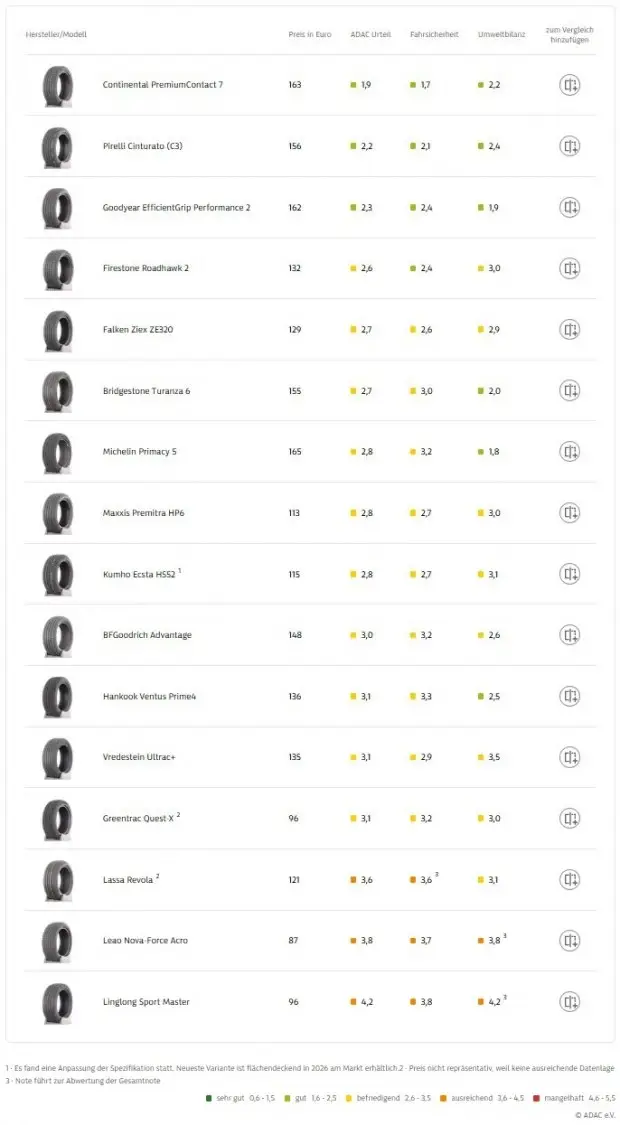Add Leao Nova-Force Acro to comparison
The width and height of the screenshot is (620, 1125).
click(x=569, y=940)
